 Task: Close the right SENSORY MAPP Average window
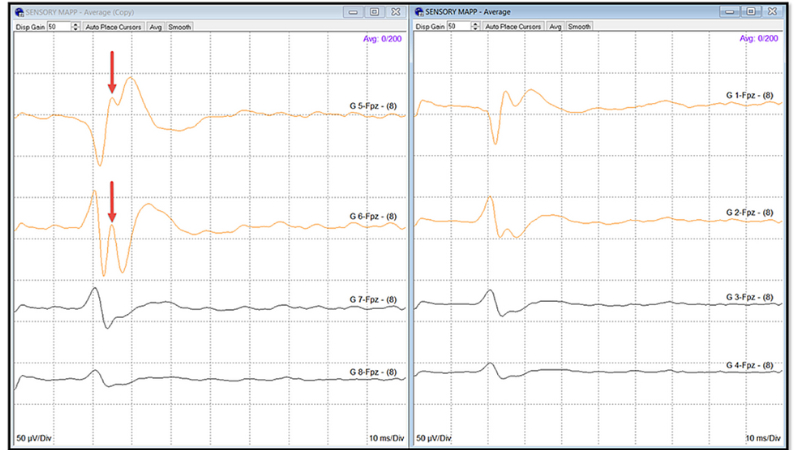tap(772, 11)
